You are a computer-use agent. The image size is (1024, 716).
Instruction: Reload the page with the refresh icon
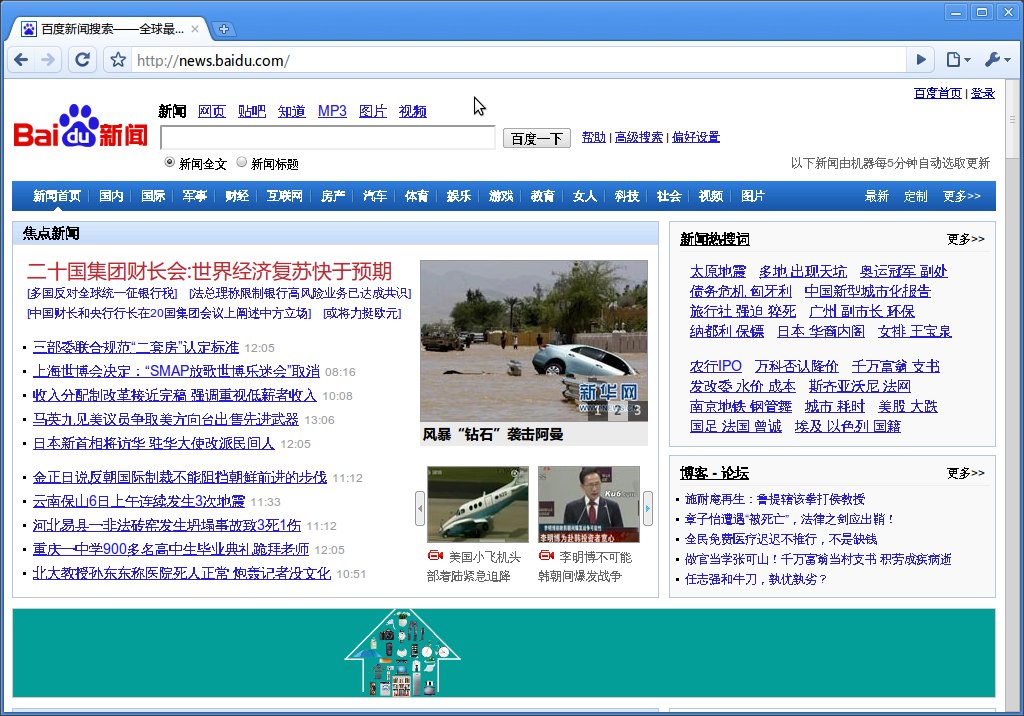click(x=82, y=60)
